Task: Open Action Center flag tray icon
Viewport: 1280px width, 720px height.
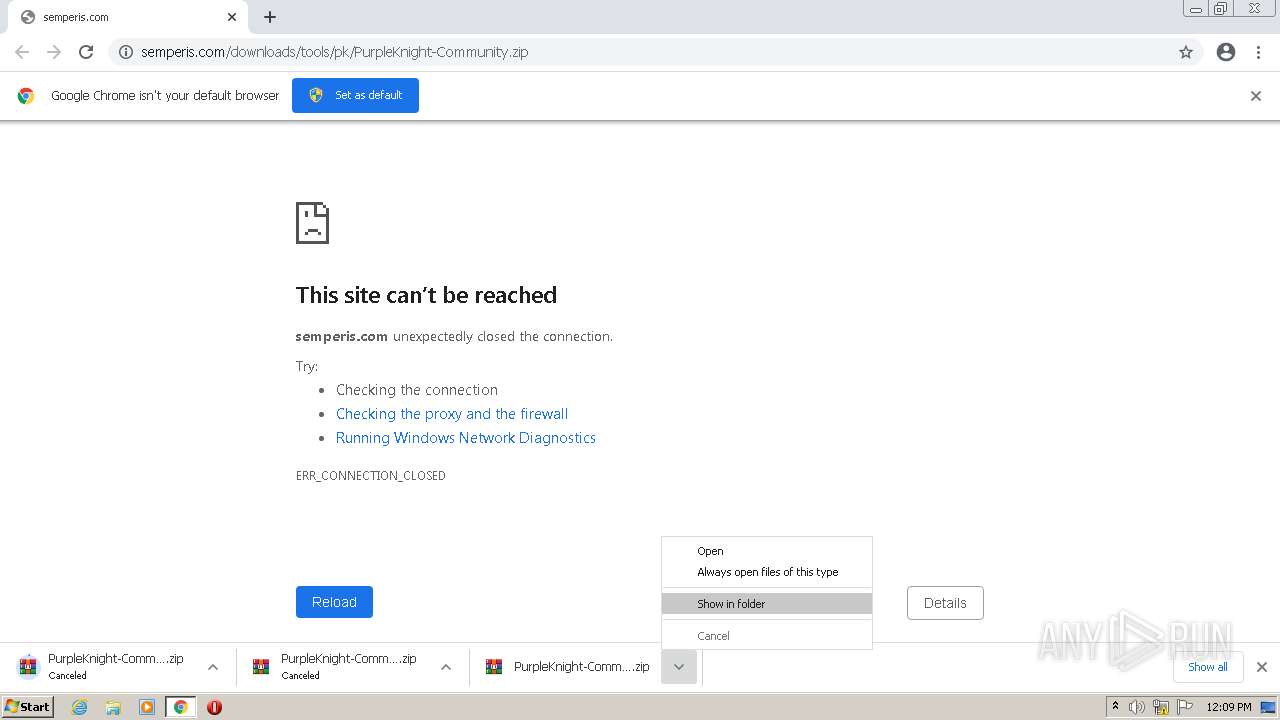Action: coord(1184,707)
